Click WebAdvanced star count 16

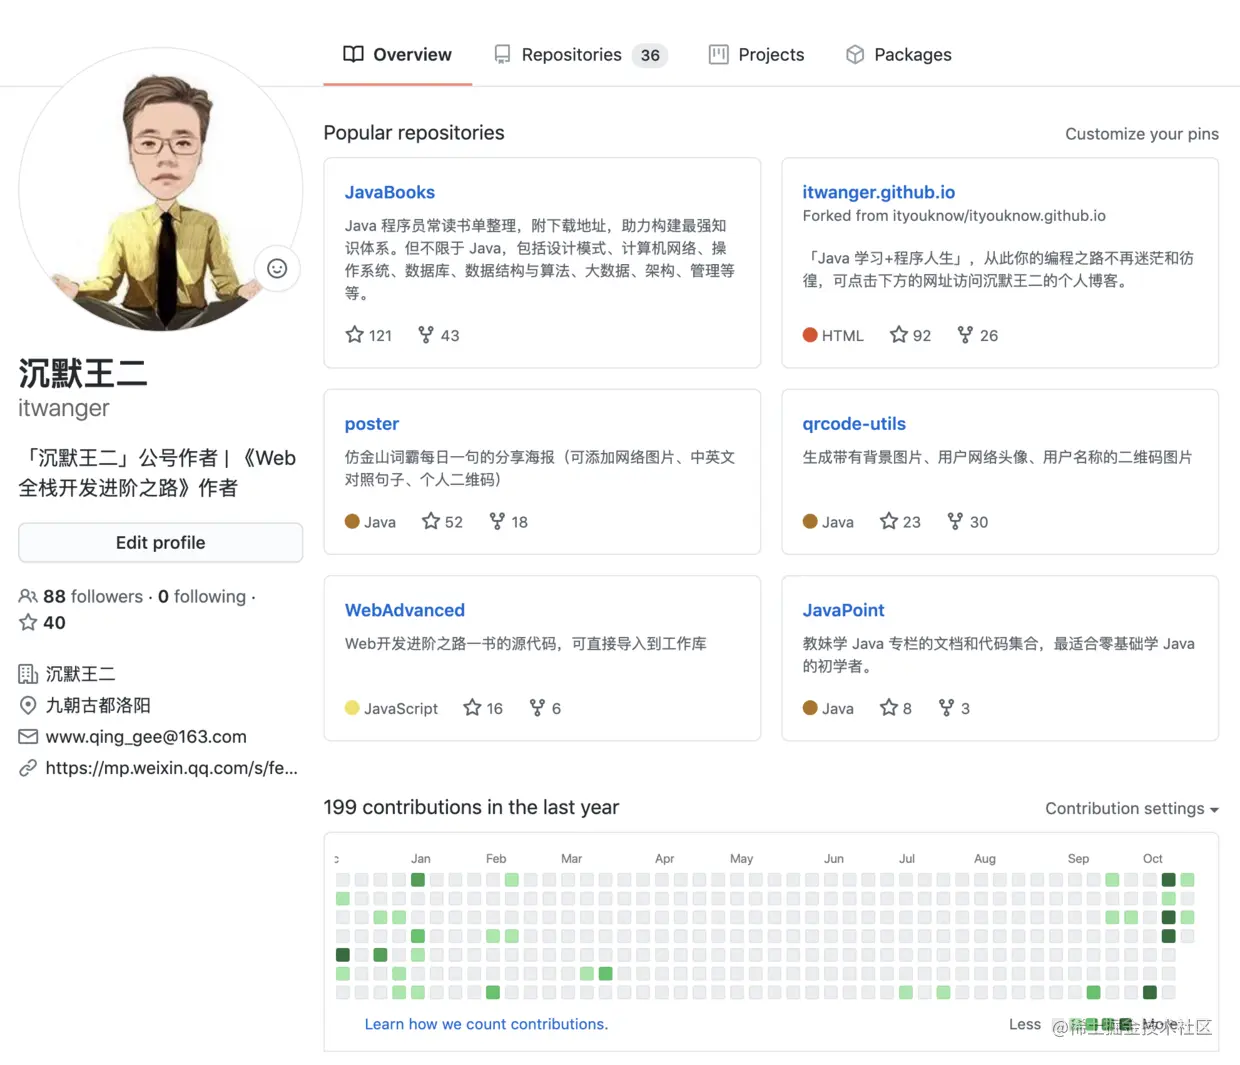coord(484,708)
